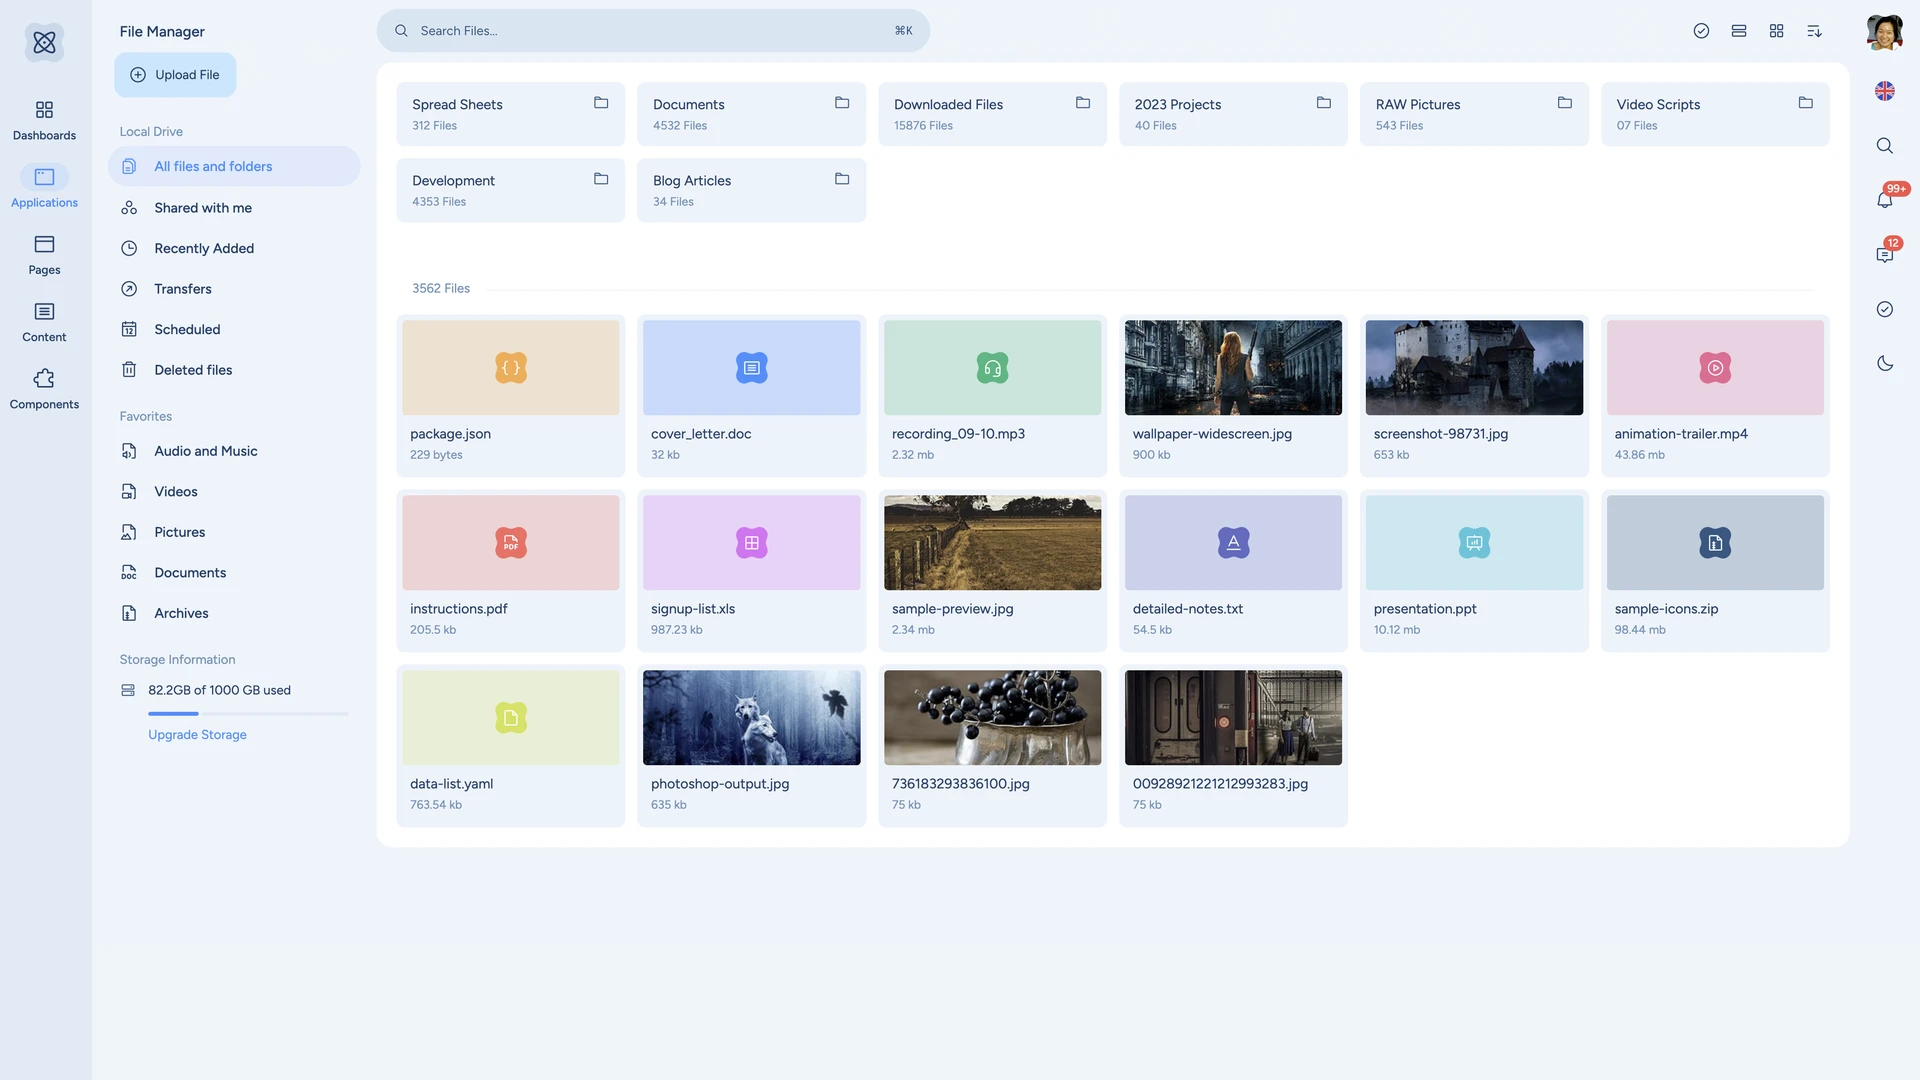Open Documents favorite in sidebar
This screenshot has width=1920, height=1080.
click(234, 573)
